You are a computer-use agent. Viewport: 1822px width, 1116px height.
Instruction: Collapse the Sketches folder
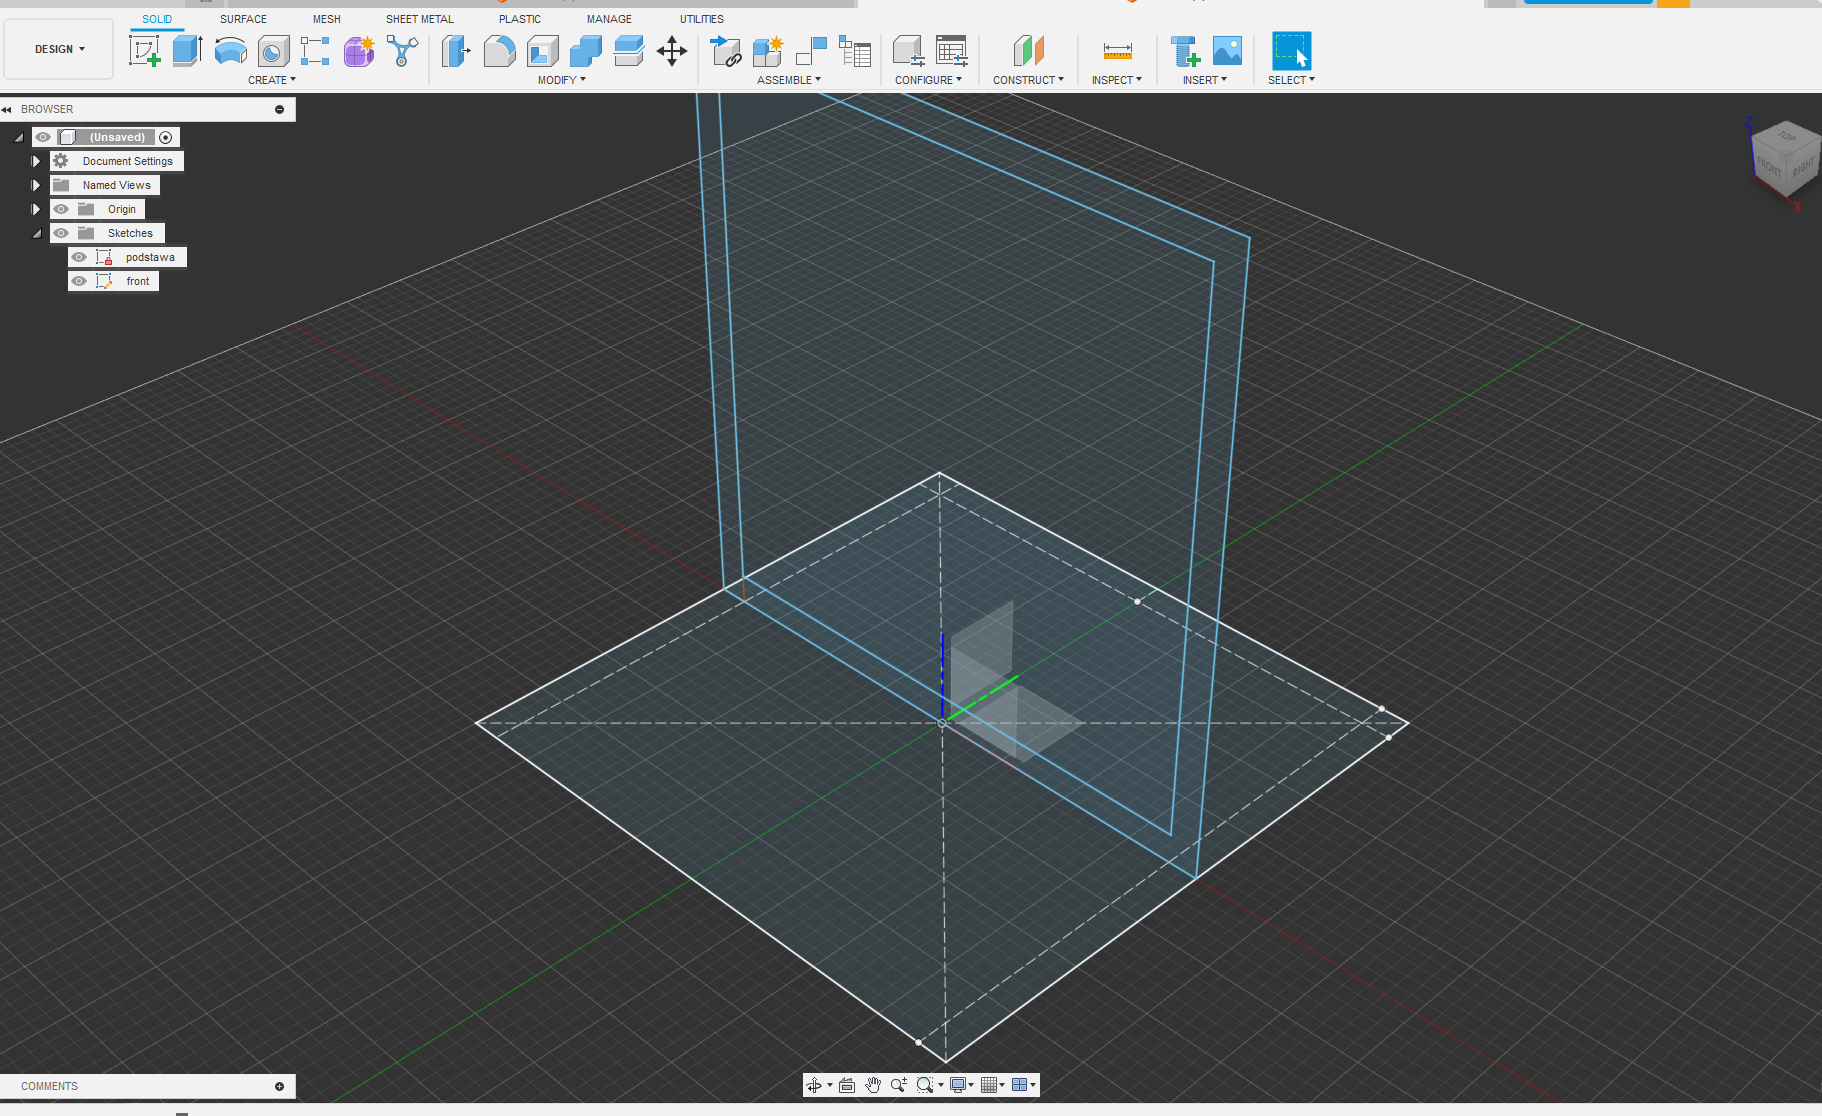(36, 233)
